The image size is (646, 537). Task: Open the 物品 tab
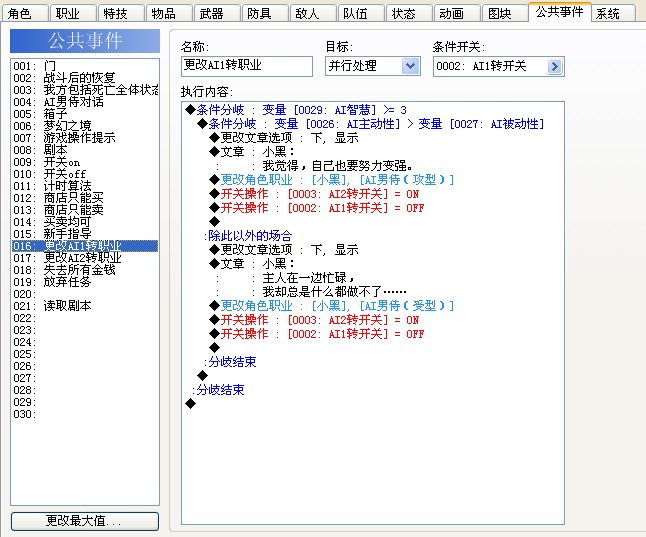point(169,13)
